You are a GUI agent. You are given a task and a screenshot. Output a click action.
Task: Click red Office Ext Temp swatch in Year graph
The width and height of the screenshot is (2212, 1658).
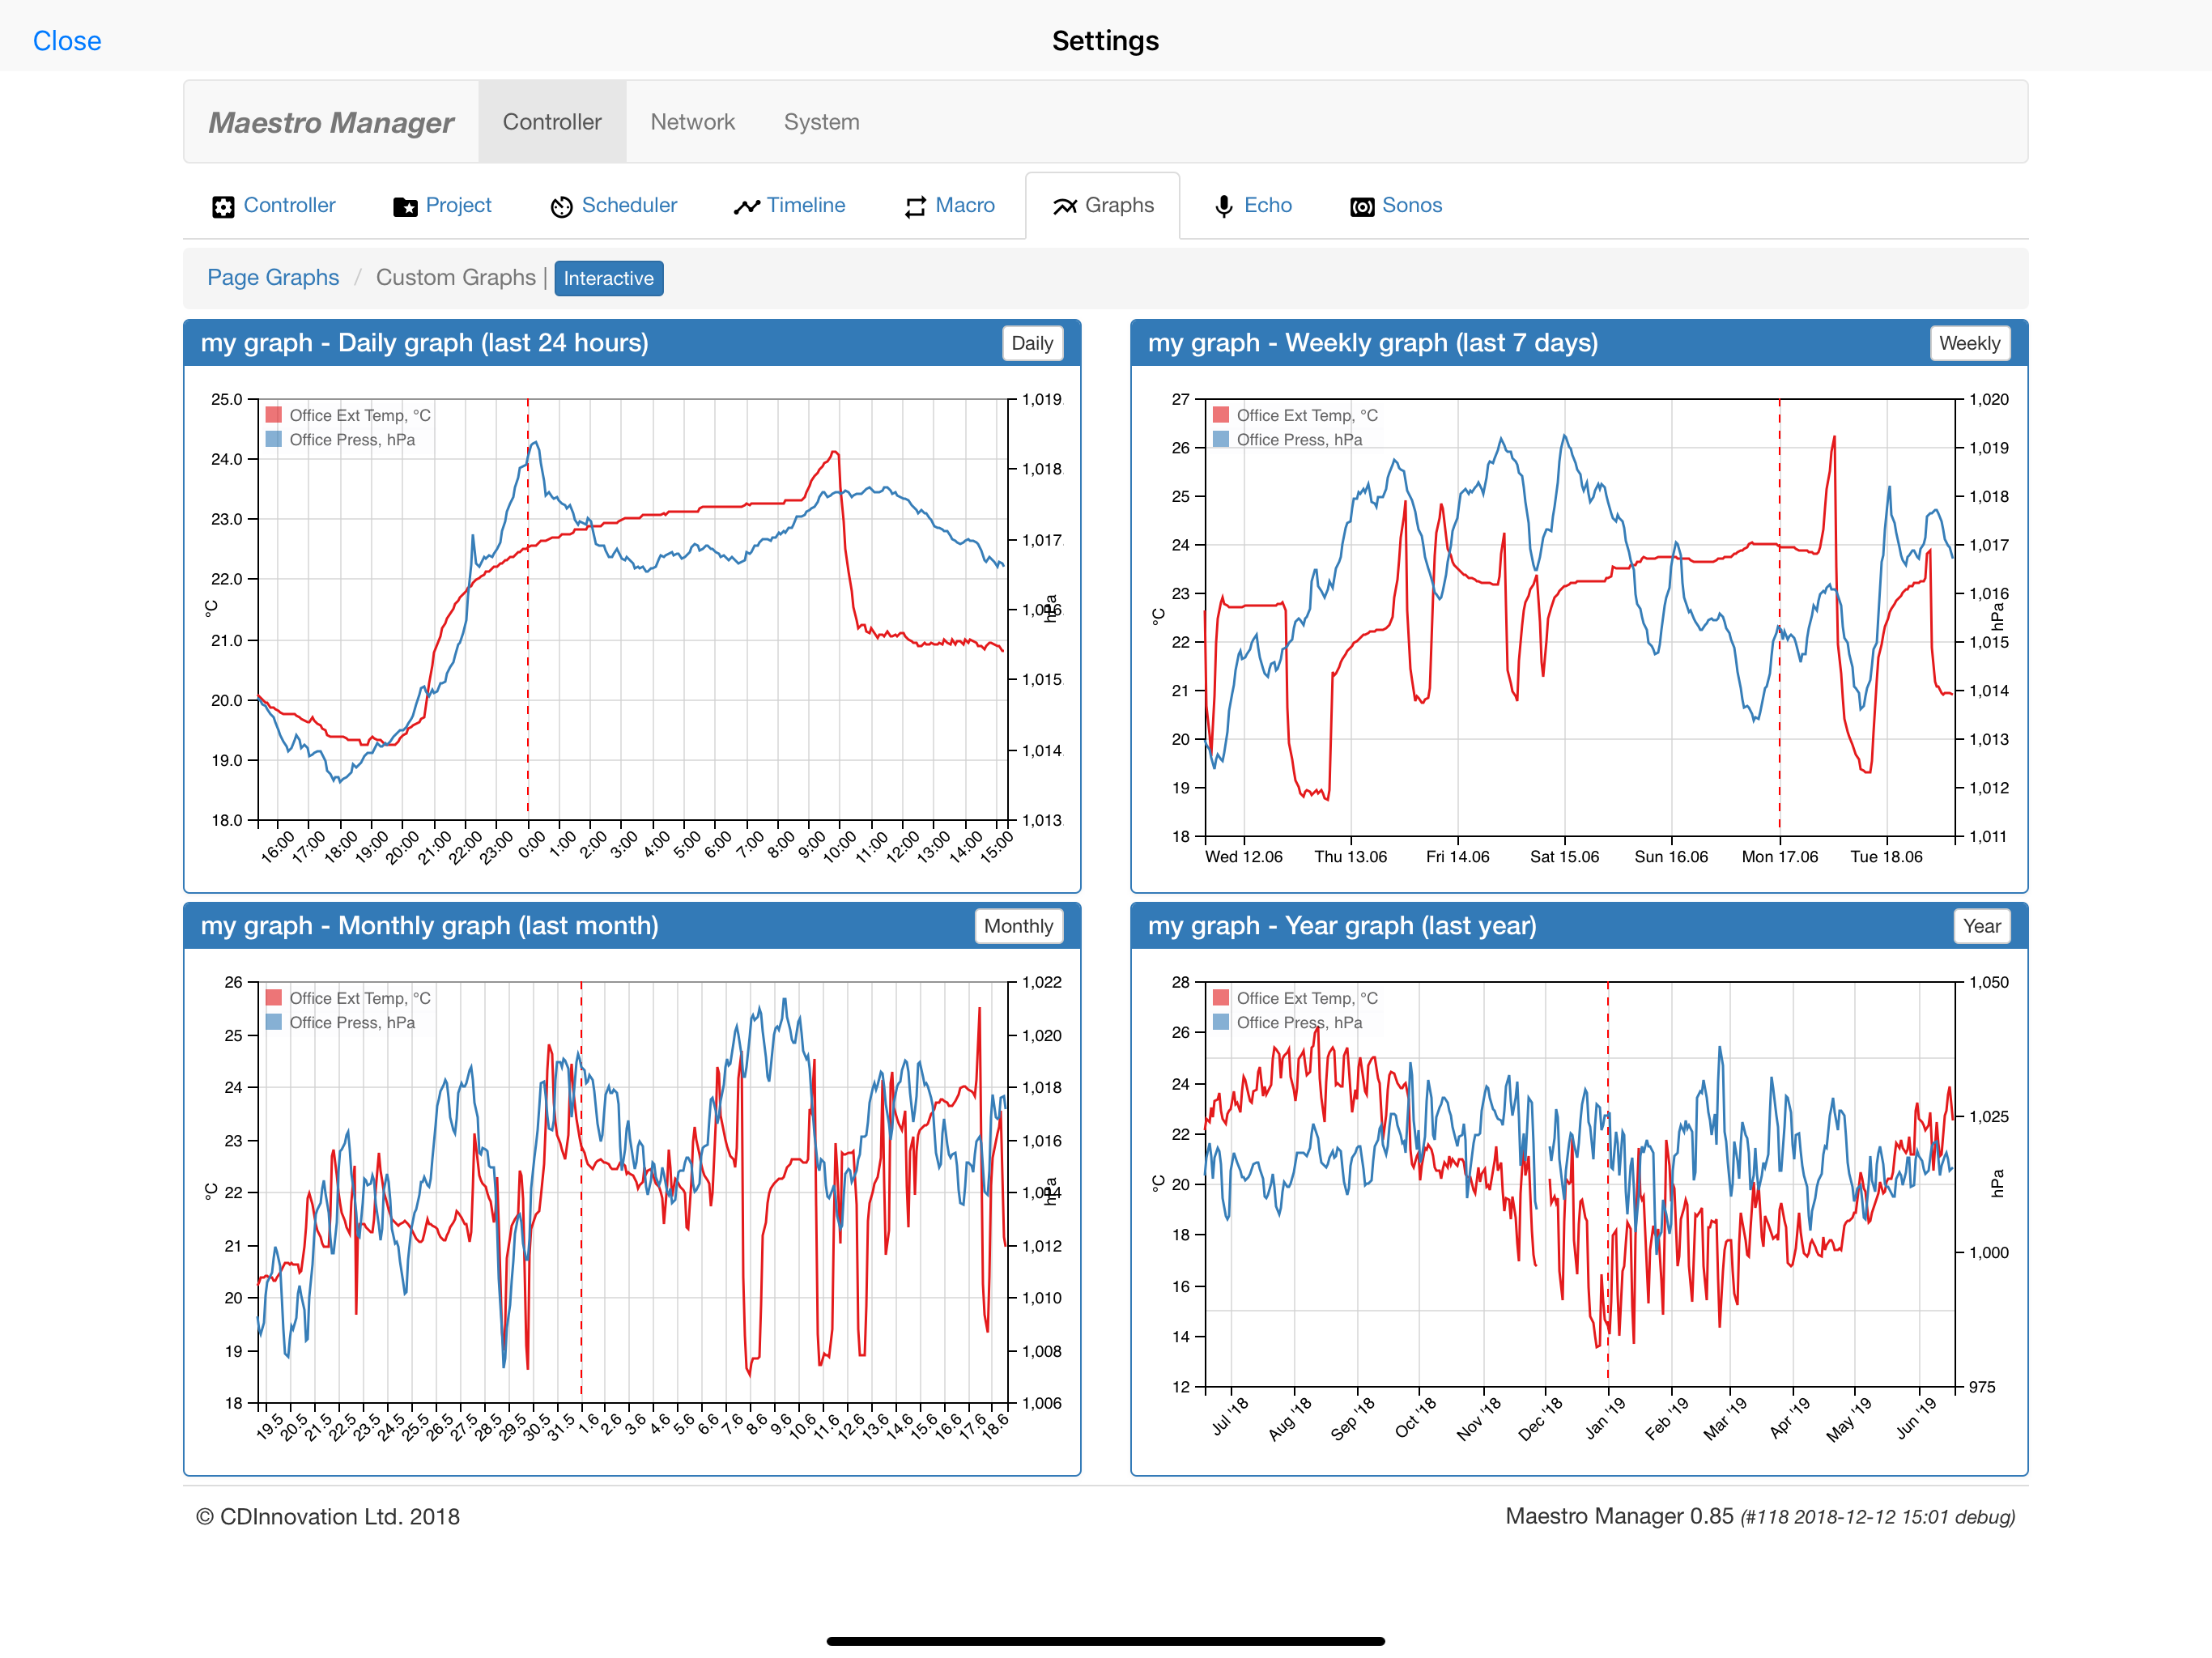tap(1221, 998)
